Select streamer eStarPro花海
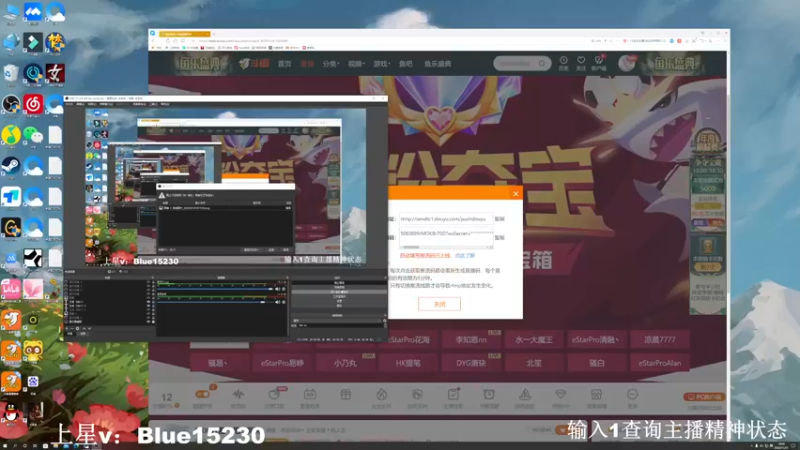The height and width of the screenshot is (450, 800). (x=408, y=339)
